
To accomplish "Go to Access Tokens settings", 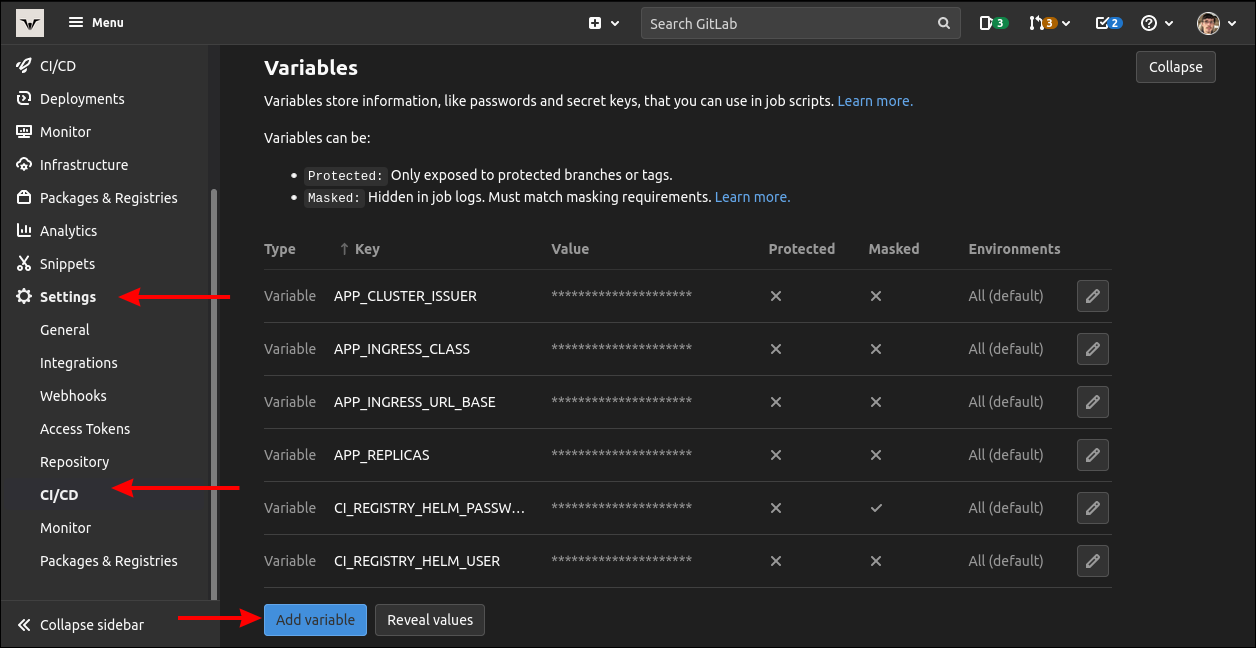I will pos(85,429).
